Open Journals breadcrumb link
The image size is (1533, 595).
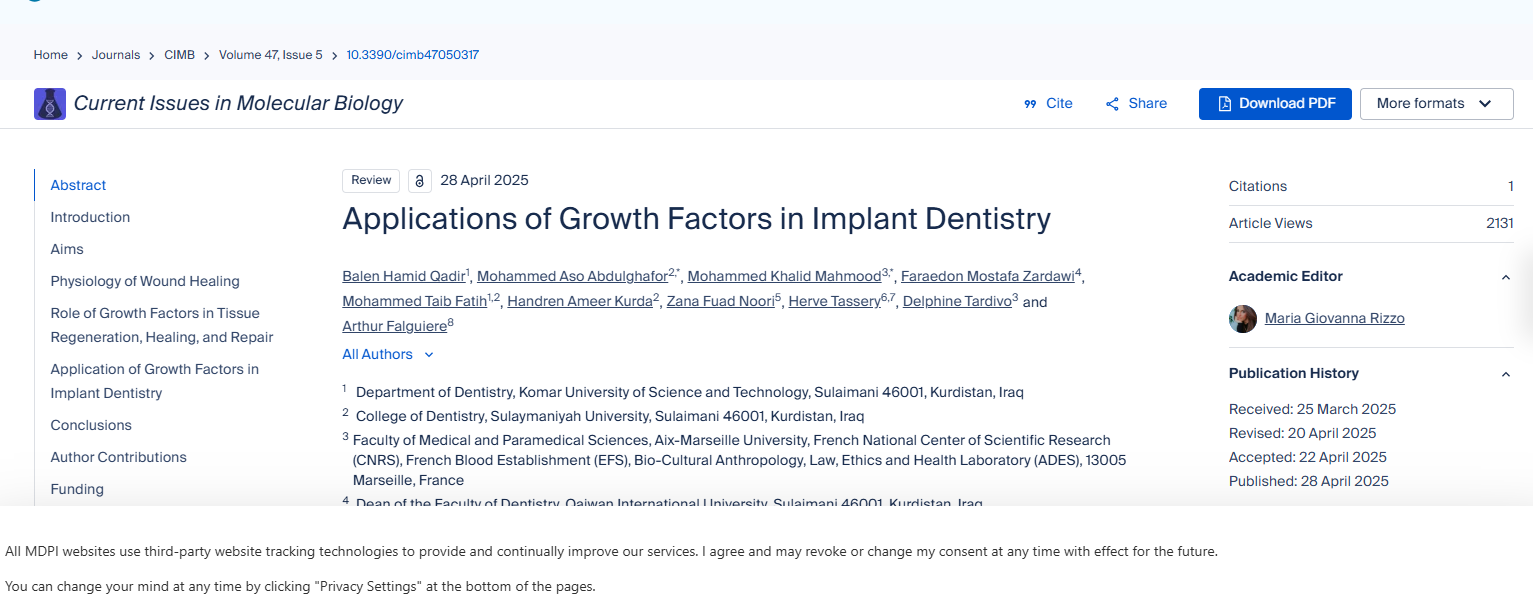tap(116, 55)
